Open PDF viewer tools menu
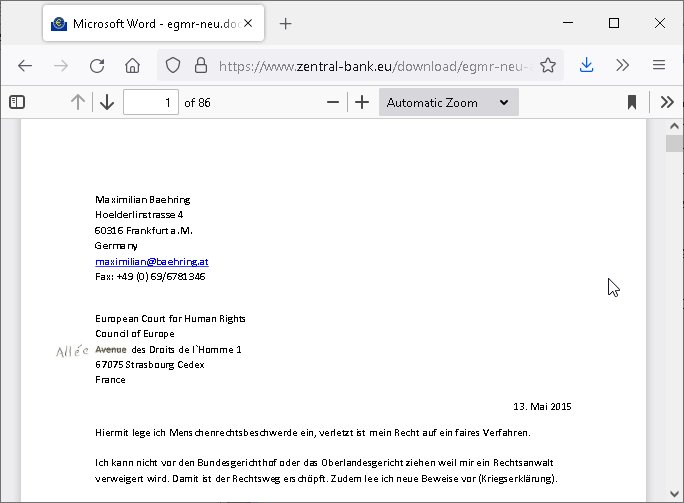 [x=667, y=103]
